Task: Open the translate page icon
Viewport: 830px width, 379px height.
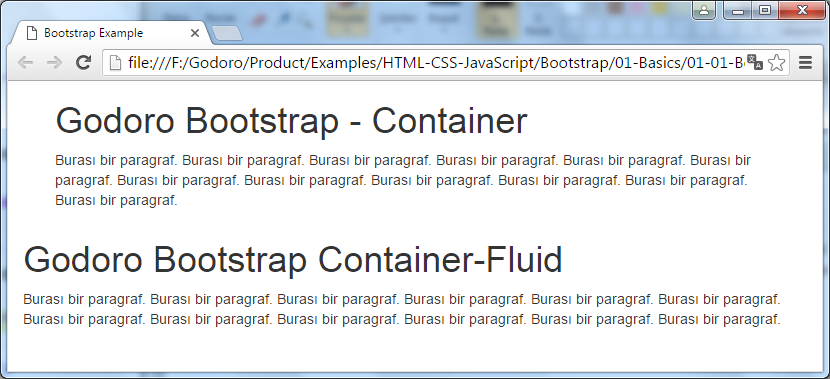Action: point(755,62)
